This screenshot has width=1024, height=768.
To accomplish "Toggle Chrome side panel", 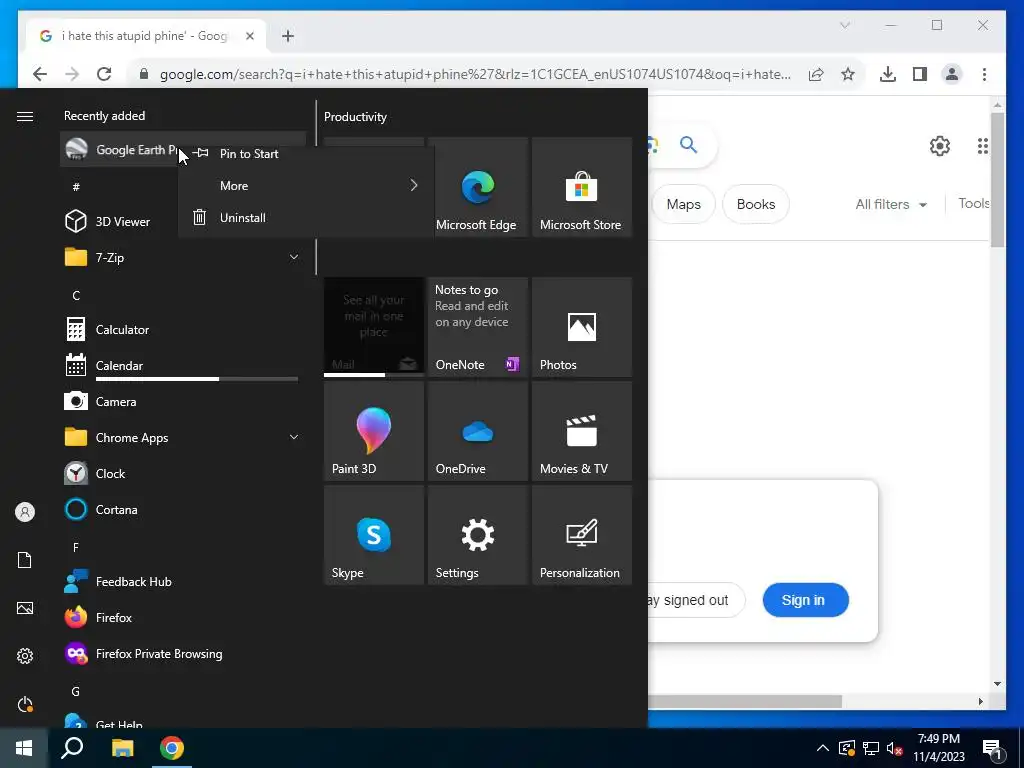I will [920, 74].
